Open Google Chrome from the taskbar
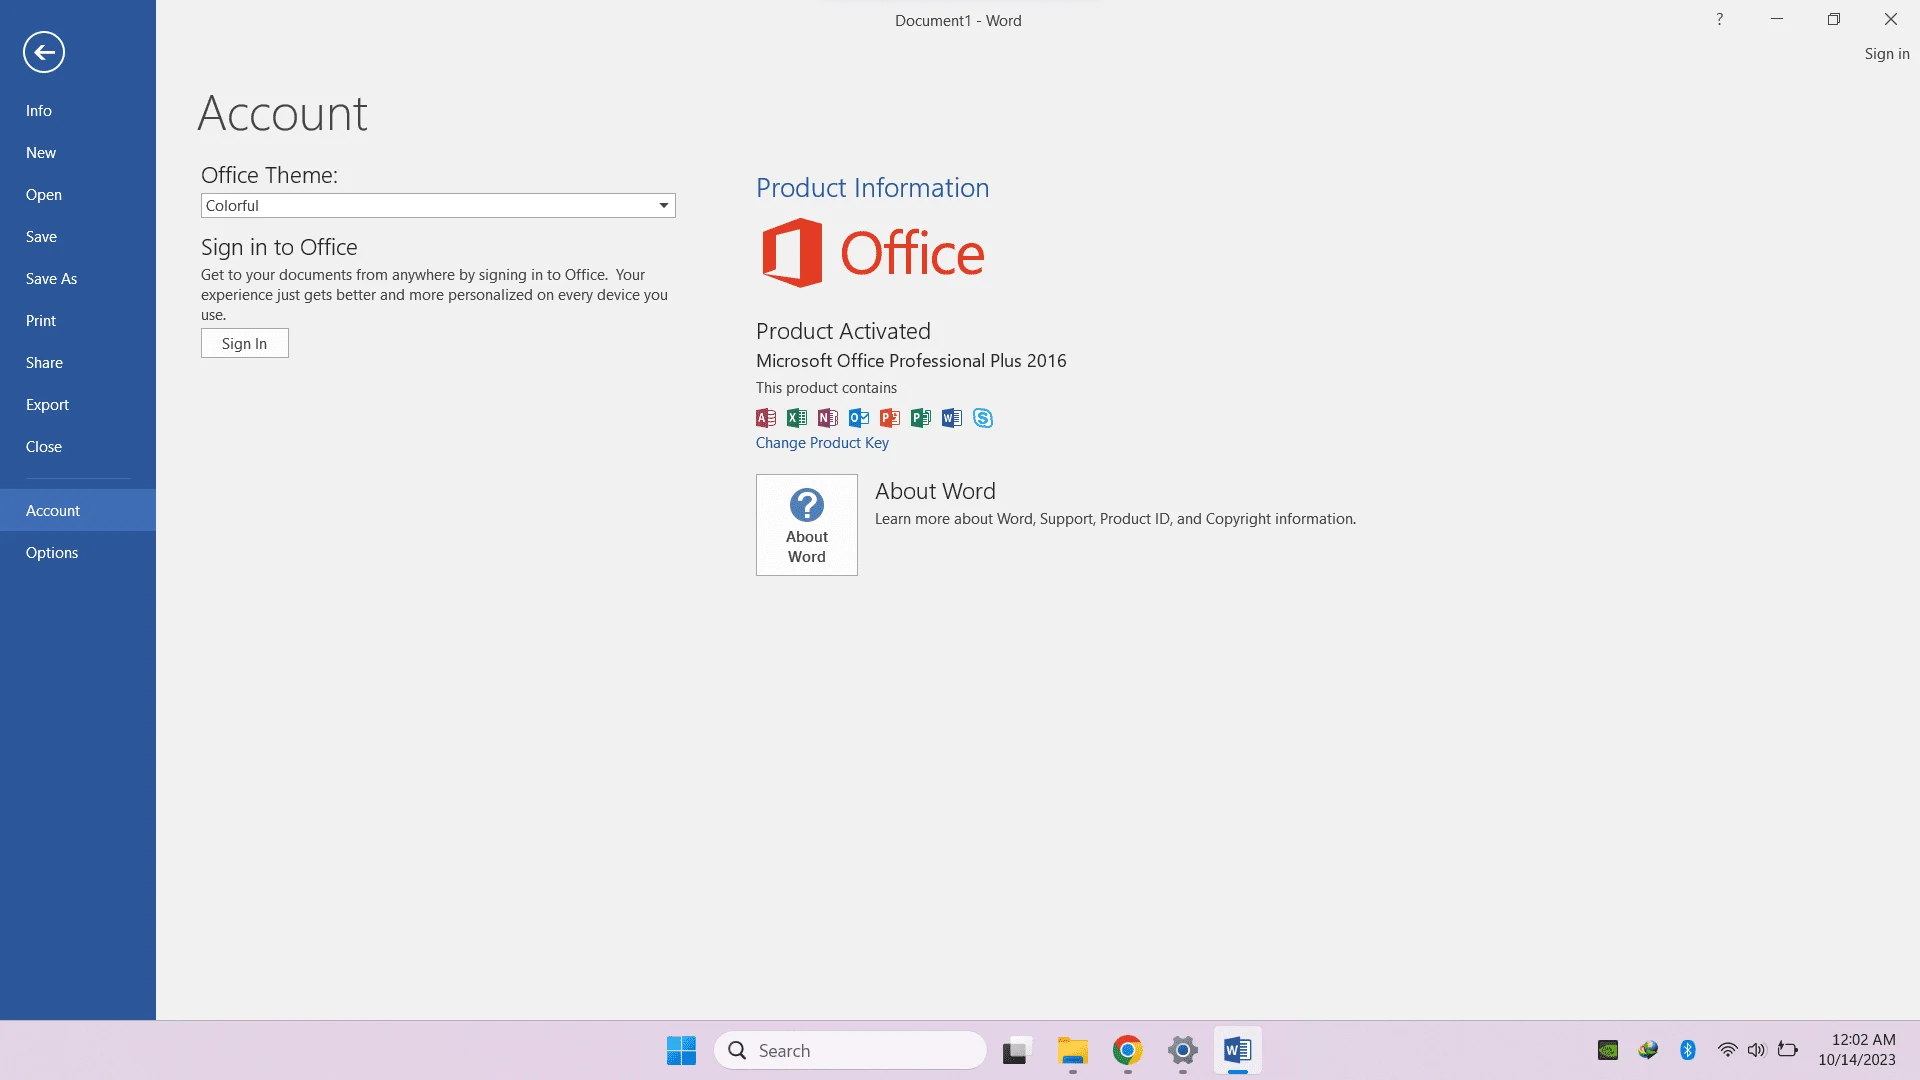The height and width of the screenshot is (1080, 1920). pyautogui.click(x=1127, y=1050)
